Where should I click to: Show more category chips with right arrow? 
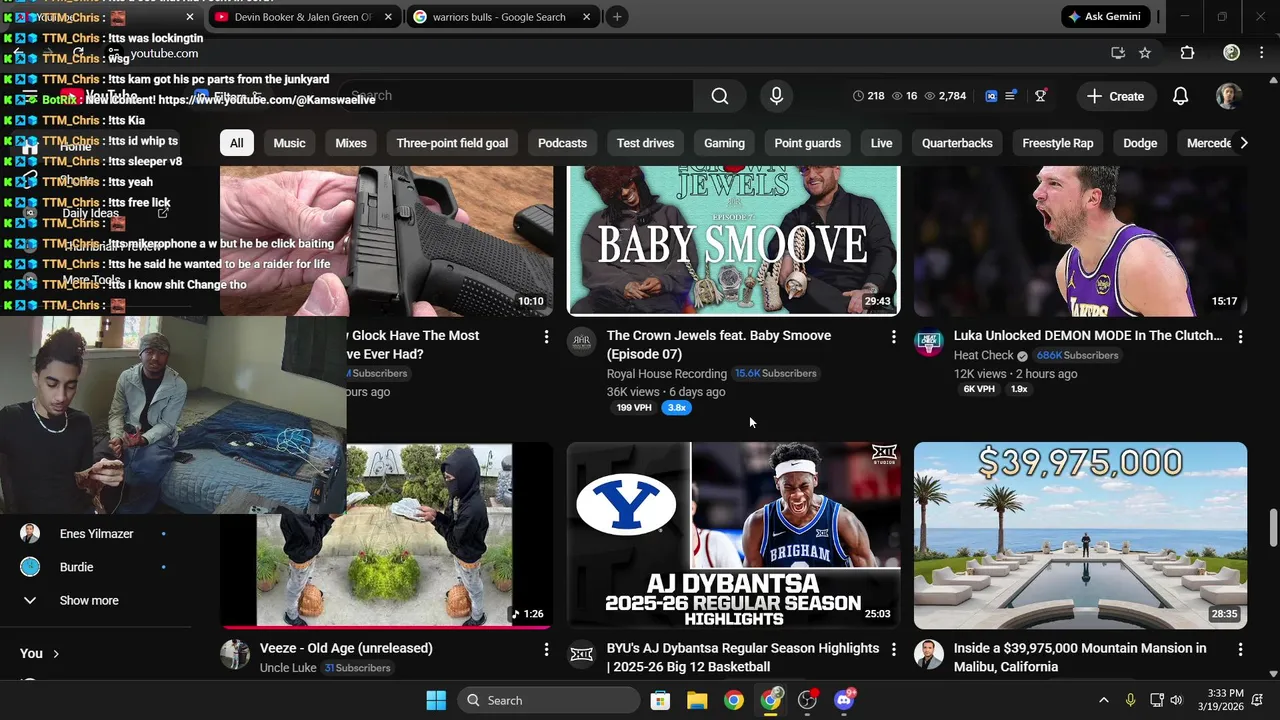click(x=1243, y=143)
